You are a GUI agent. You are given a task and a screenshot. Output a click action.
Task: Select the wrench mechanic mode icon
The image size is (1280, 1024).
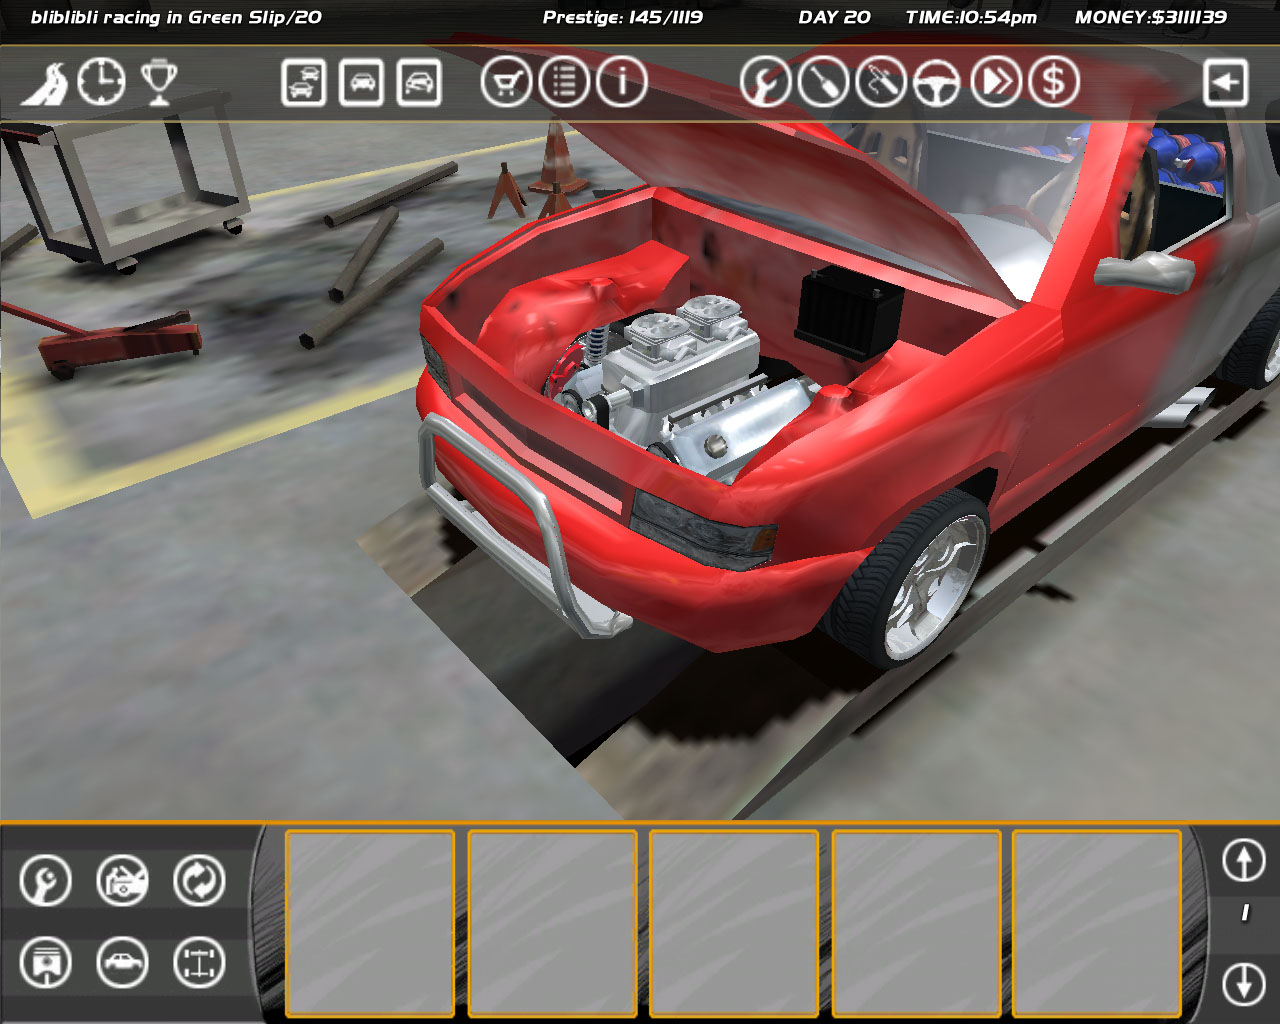click(x=765, y=82)
